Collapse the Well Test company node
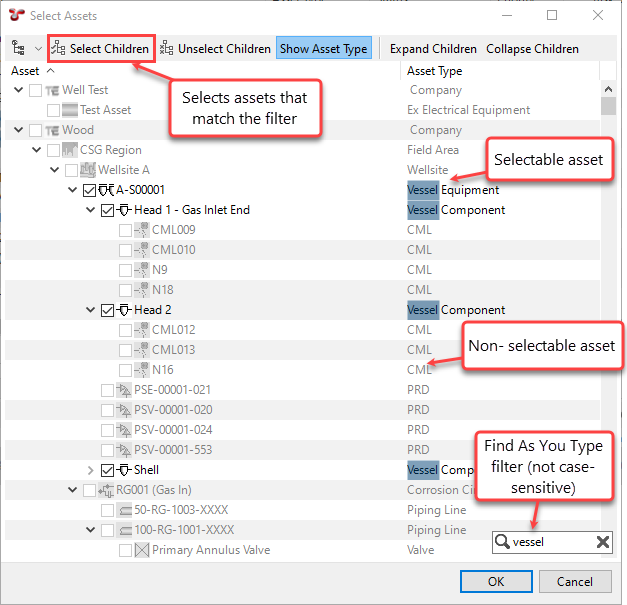 [19, 90]
